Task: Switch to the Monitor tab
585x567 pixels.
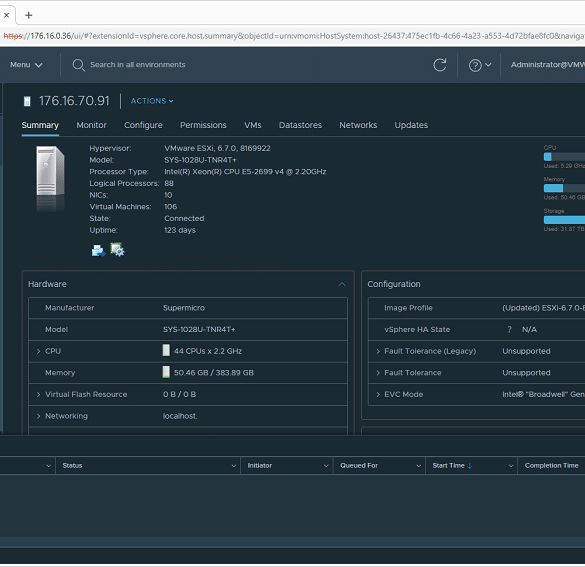Action: coord(91,125)
